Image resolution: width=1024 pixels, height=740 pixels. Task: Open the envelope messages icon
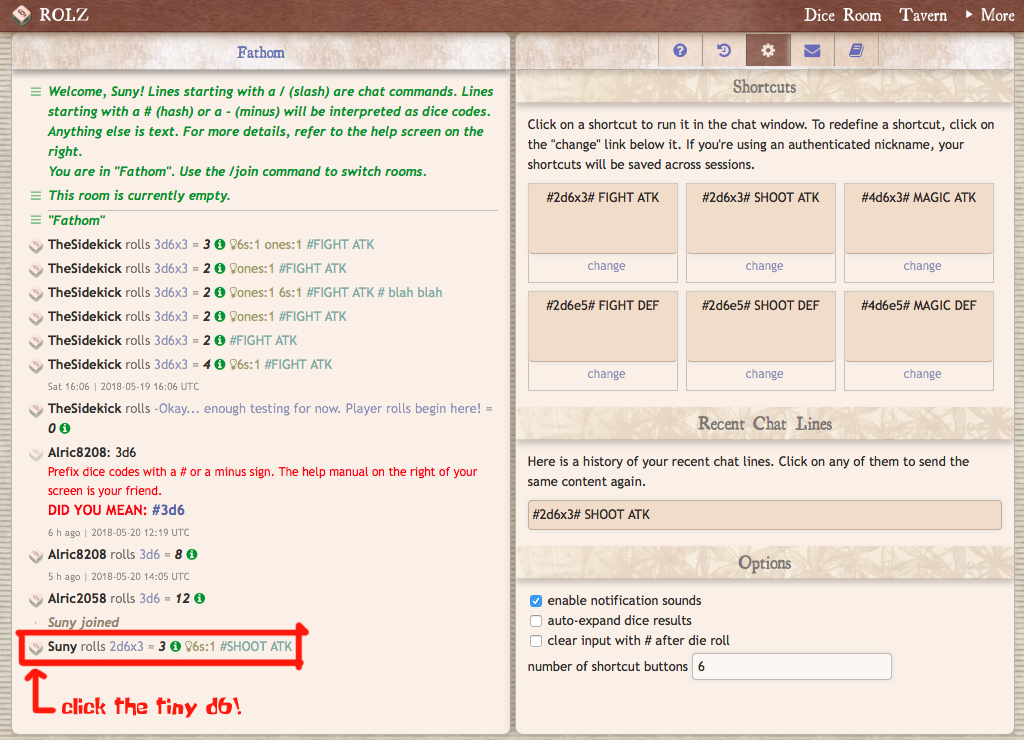811,49
